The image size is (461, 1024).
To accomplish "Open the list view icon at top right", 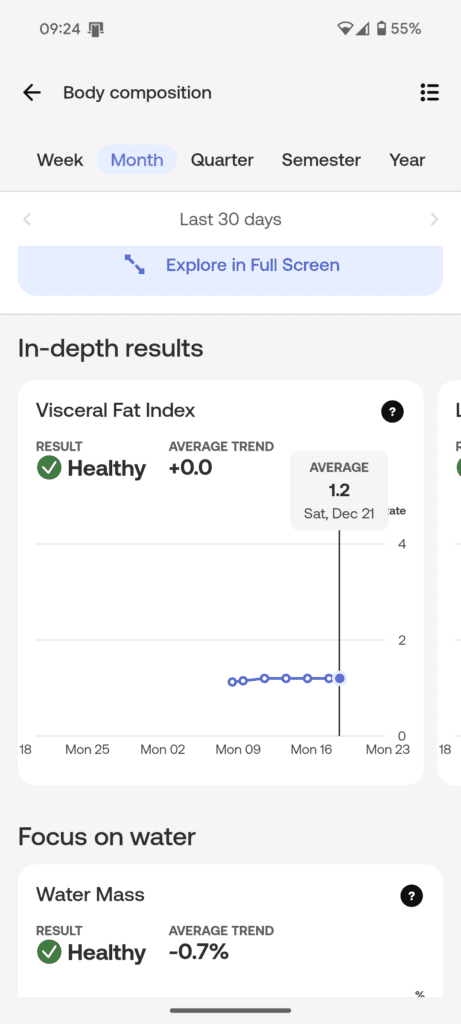I will [429, 93].
